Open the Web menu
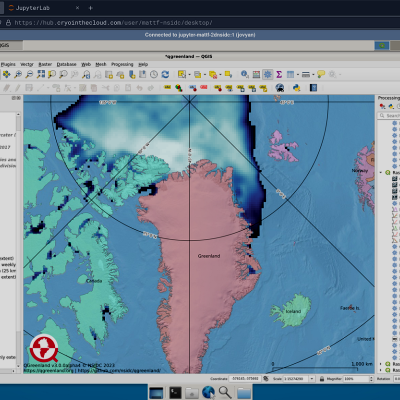 click(86, 64)
